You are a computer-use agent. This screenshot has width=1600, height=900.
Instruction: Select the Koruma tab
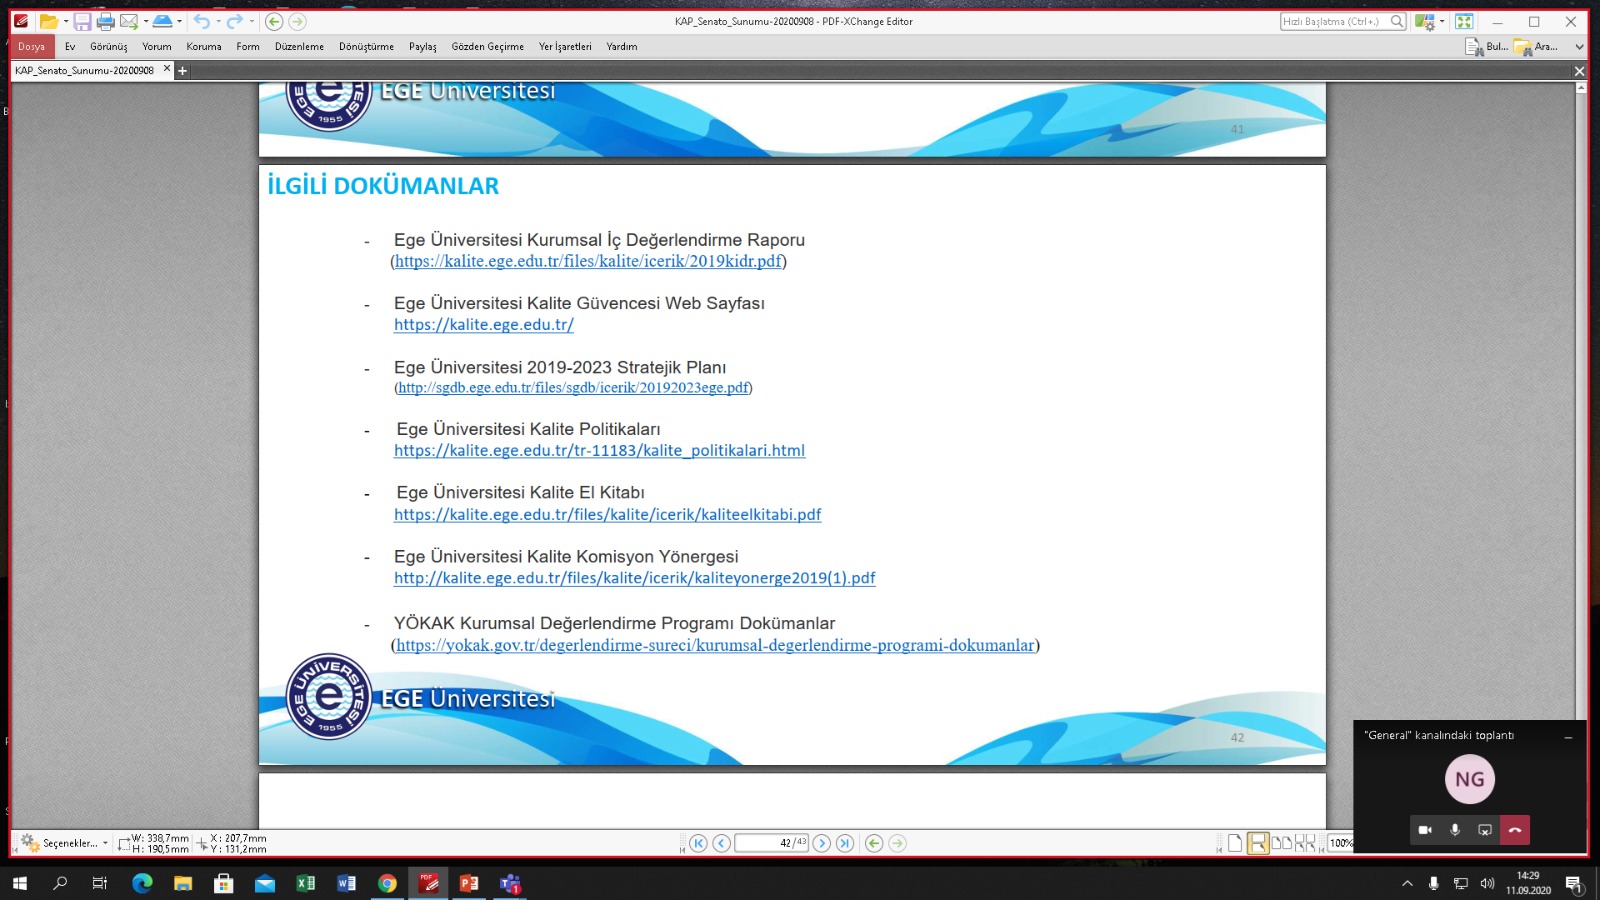click(204, 46)
